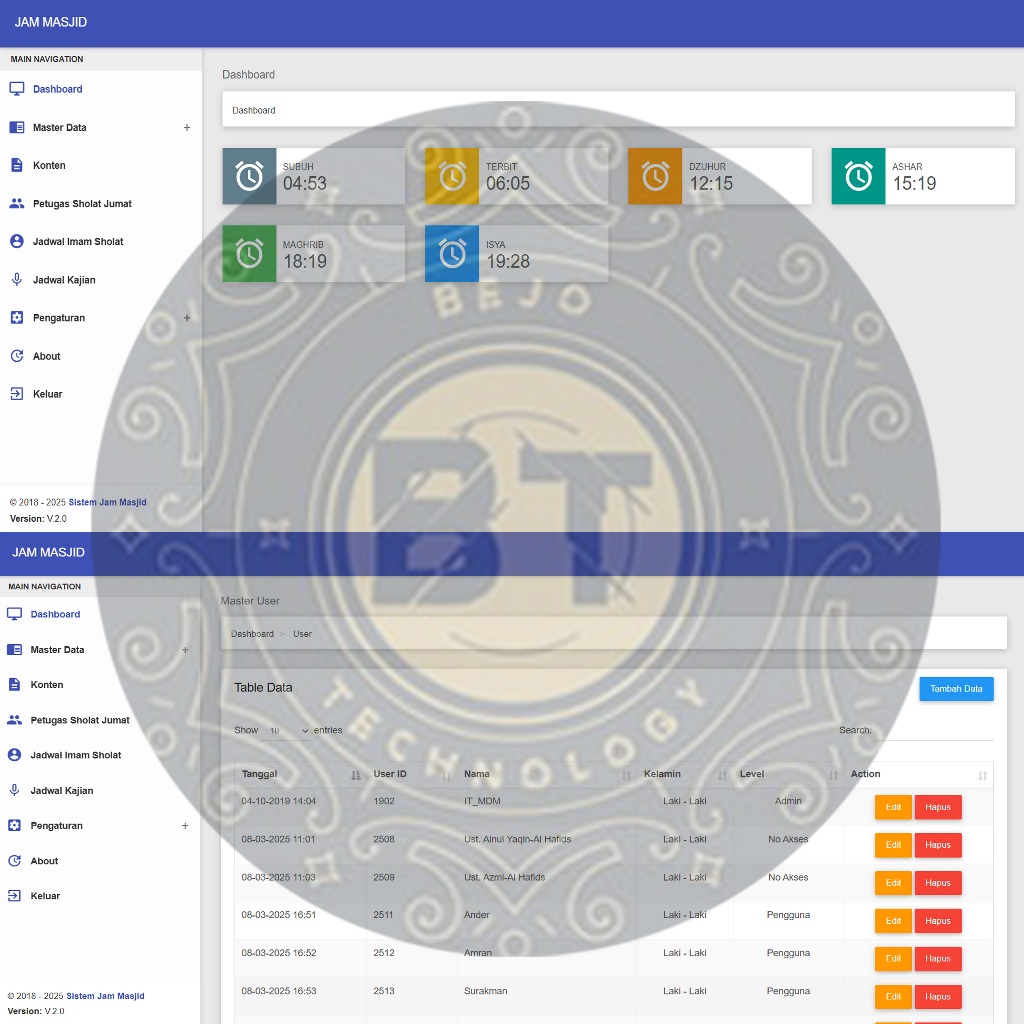Click the Subuh time 04:53
Image resolution: width=1024 pixels, height=1024 pixels.
[x=304, y=184]
